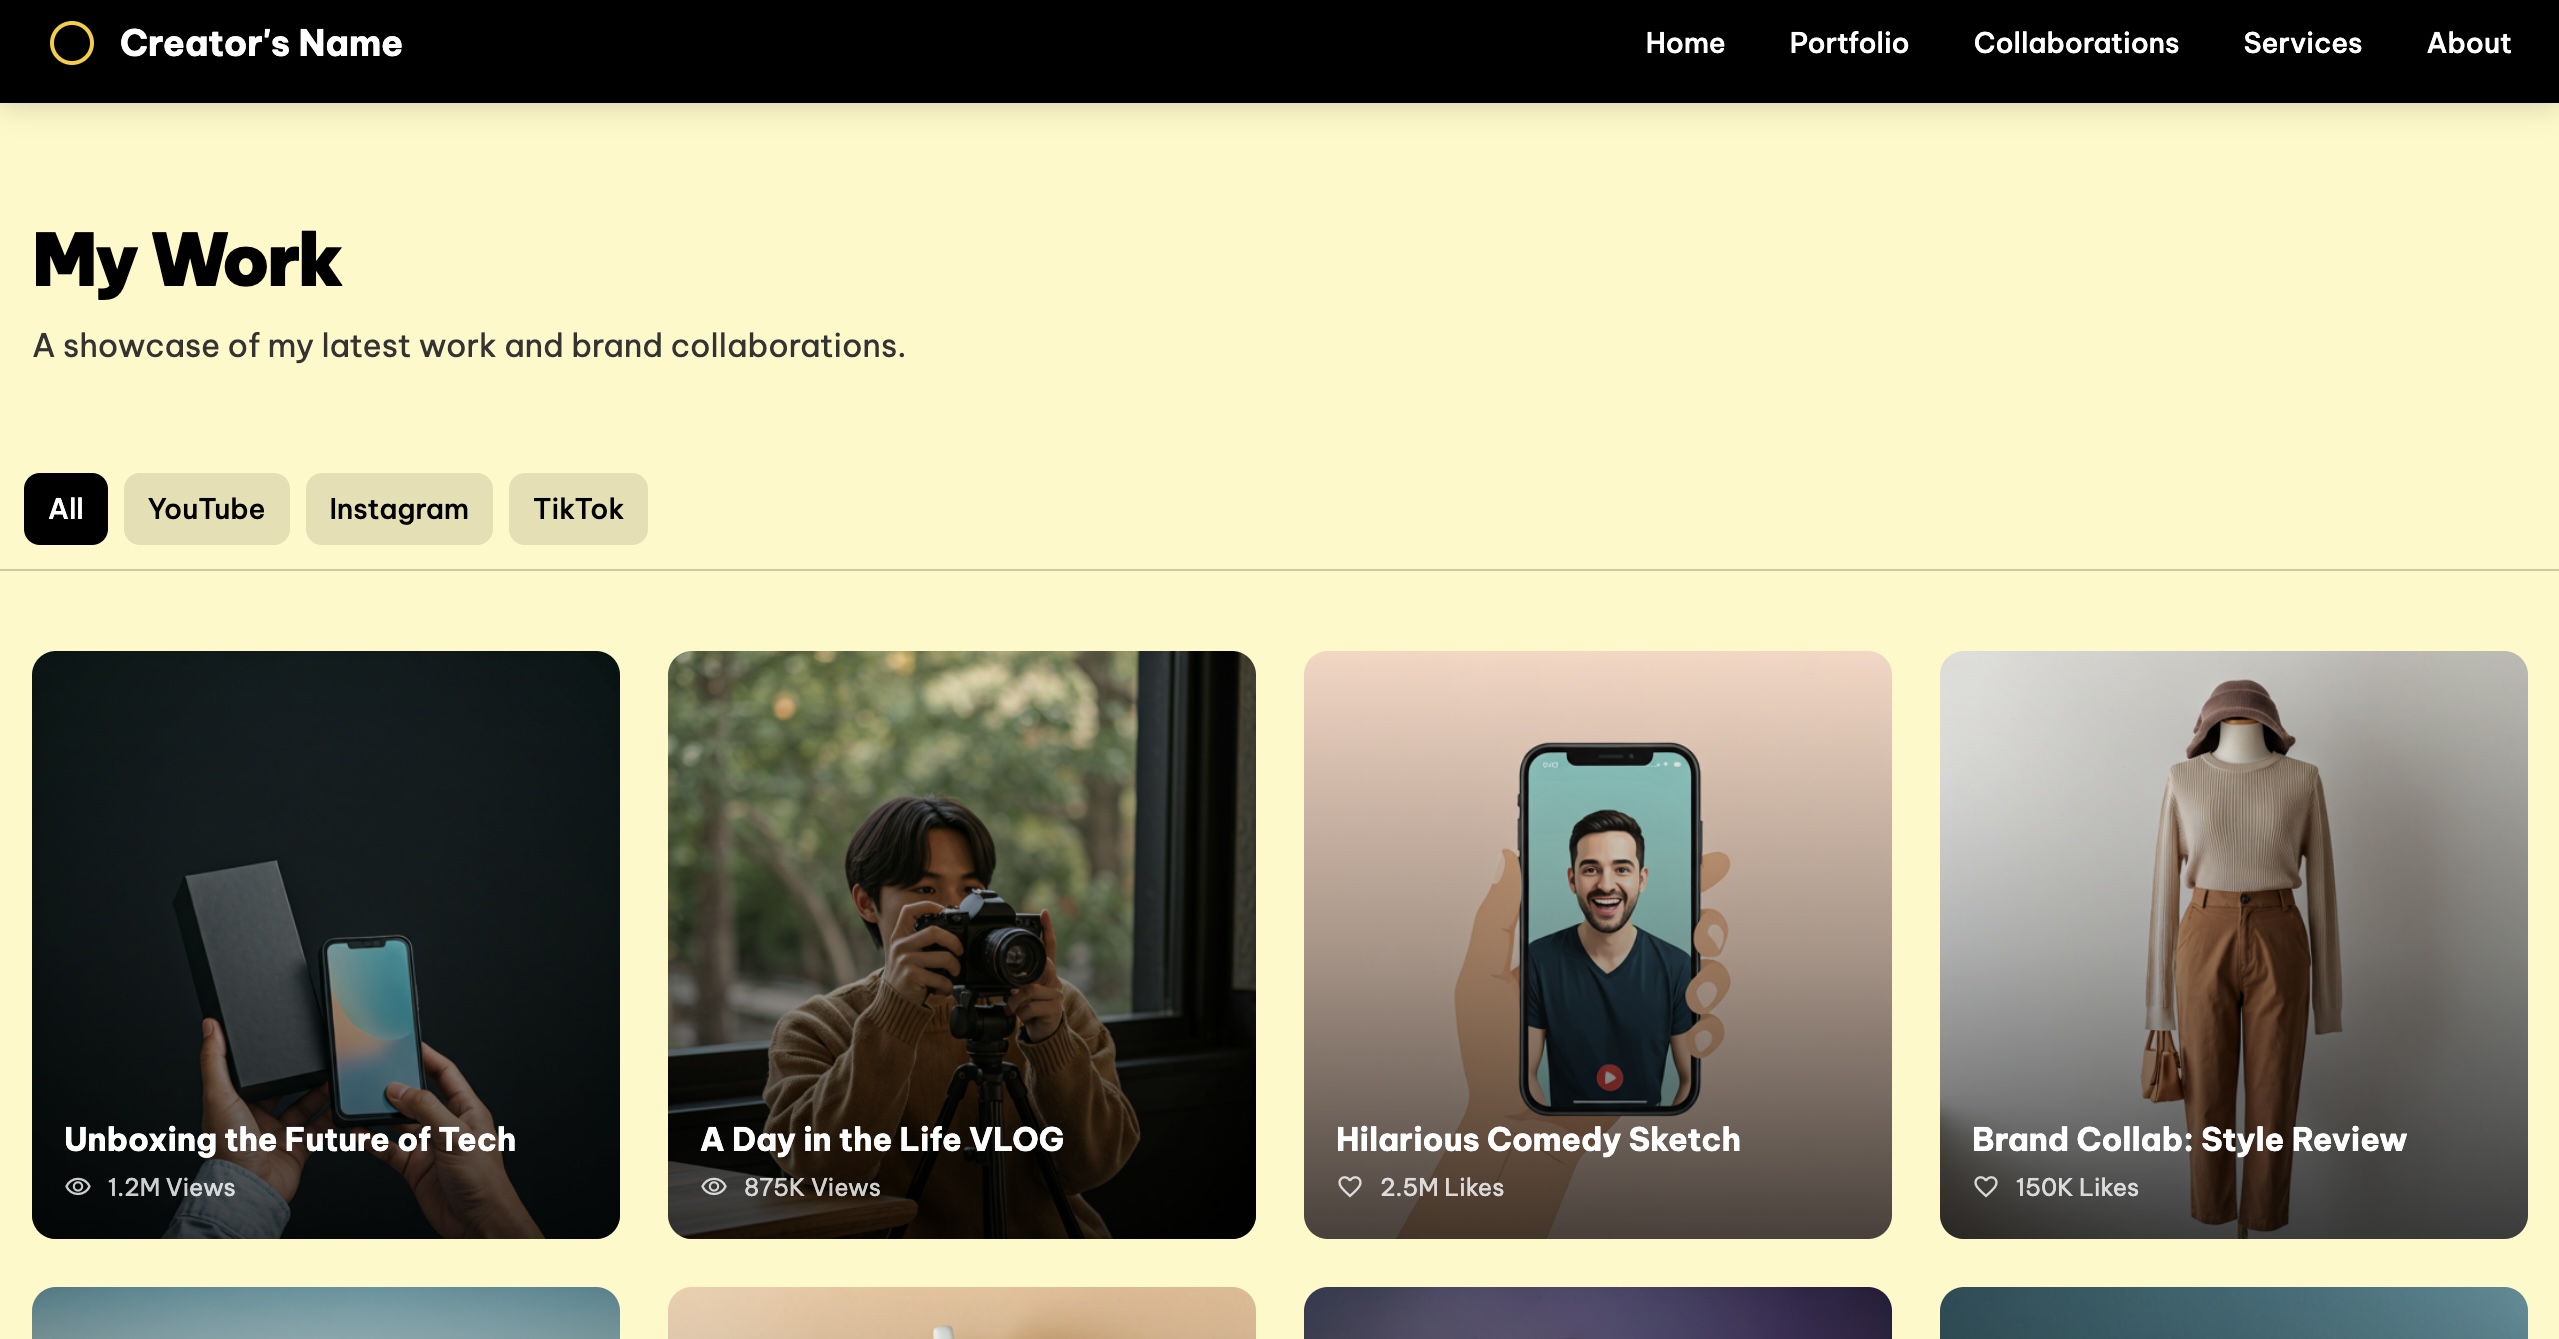Click the 875K Views text
2559x1339 pixels.
click(812, 1187)
